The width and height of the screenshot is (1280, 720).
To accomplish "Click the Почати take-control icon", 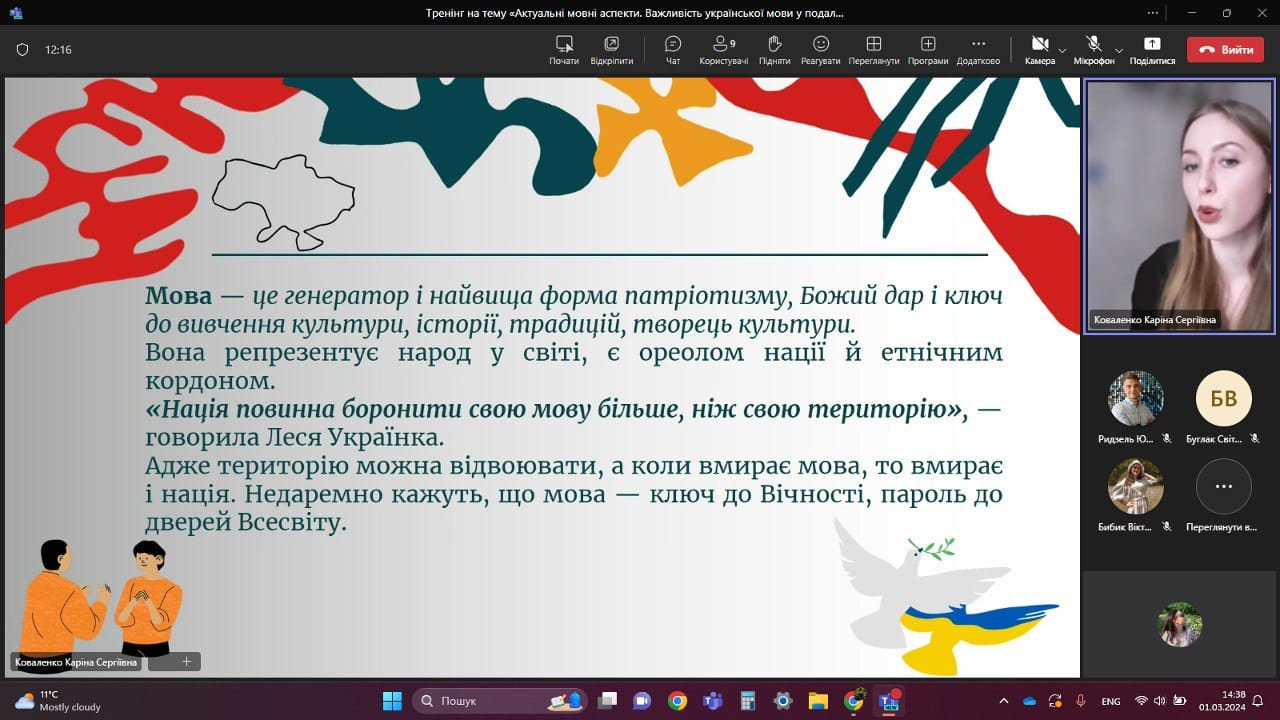I will click(x=564, y=49).
